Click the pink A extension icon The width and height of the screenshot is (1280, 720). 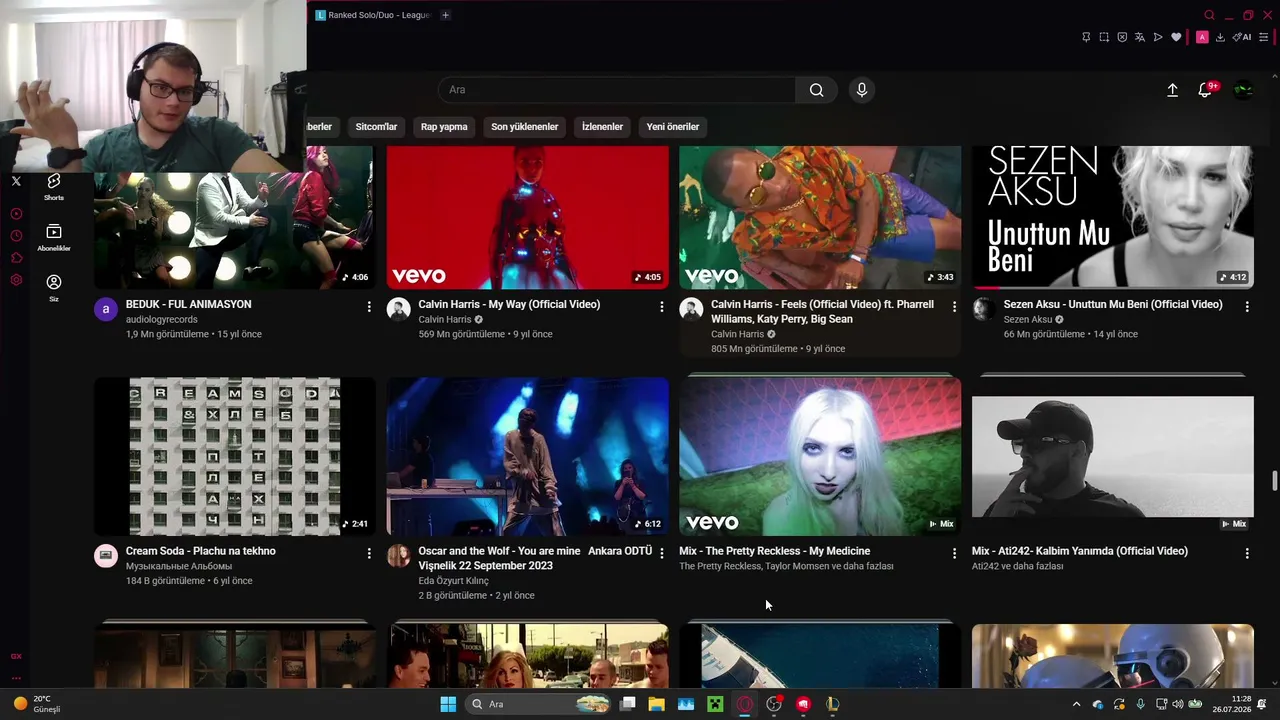tap(1202, 37)
